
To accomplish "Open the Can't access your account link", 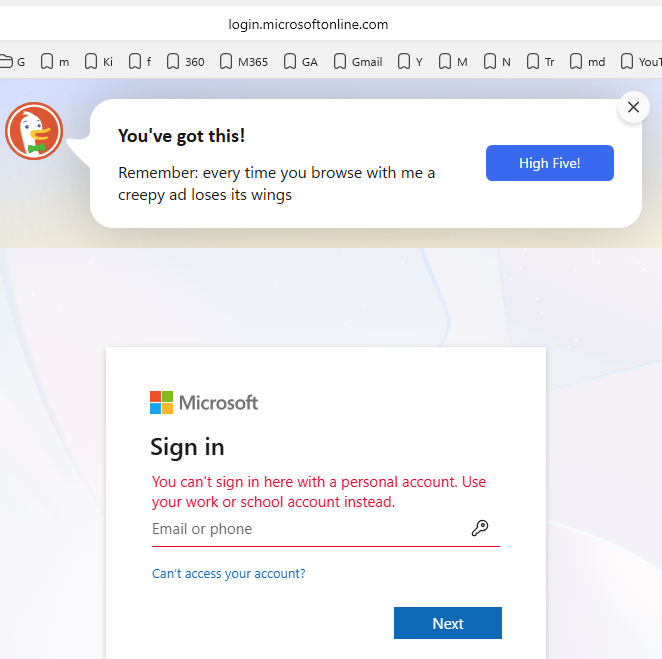I will click(228, 573).
